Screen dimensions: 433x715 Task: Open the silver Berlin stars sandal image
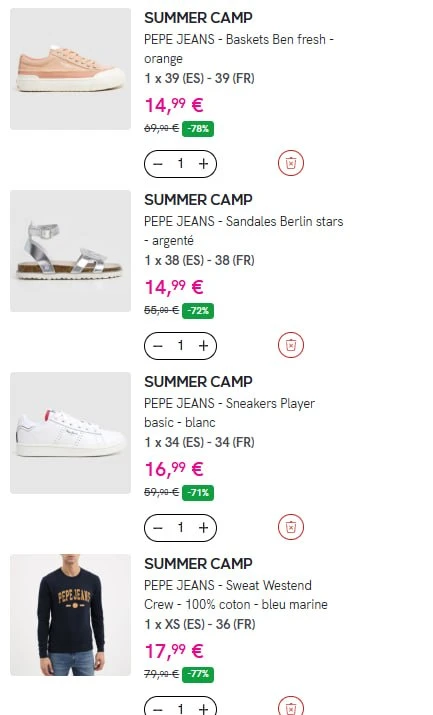pos(70,251)
